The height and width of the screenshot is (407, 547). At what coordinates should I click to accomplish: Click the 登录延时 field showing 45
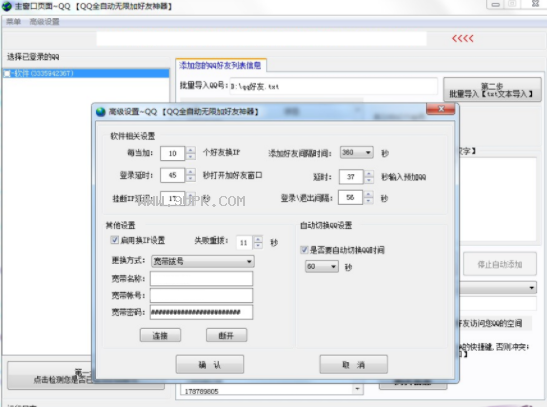[173, 175]
